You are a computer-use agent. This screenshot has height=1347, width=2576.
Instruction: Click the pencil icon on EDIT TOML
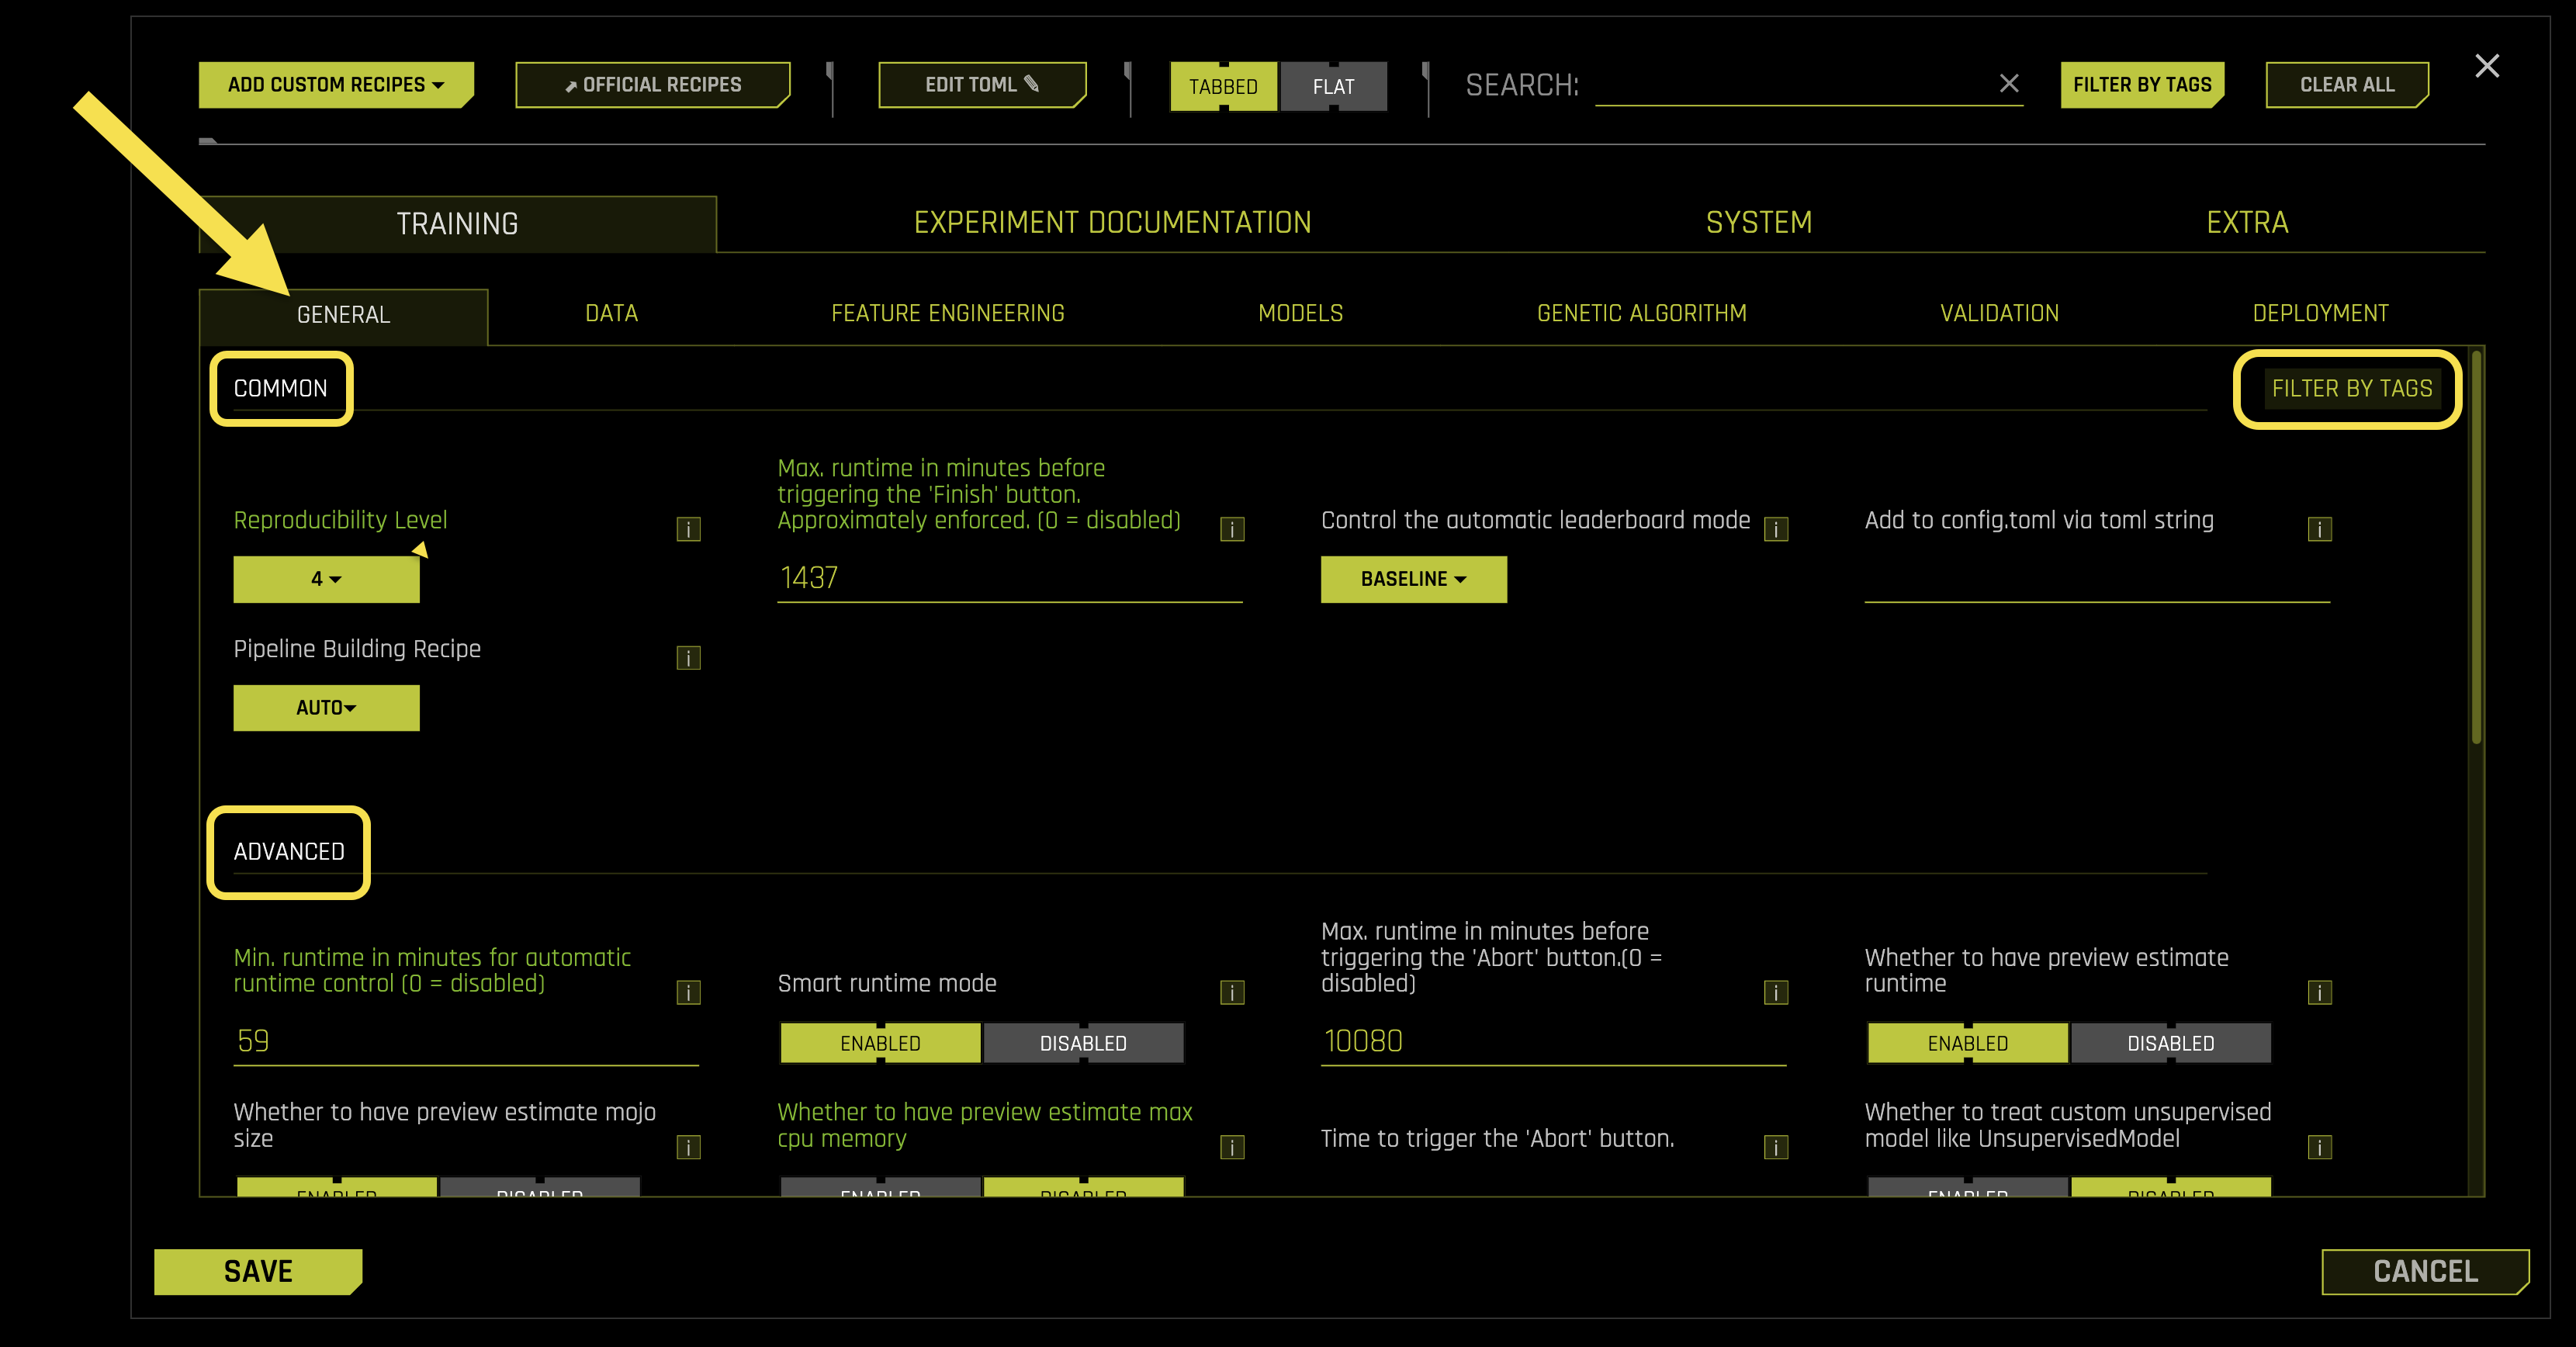click(1031, 84)
